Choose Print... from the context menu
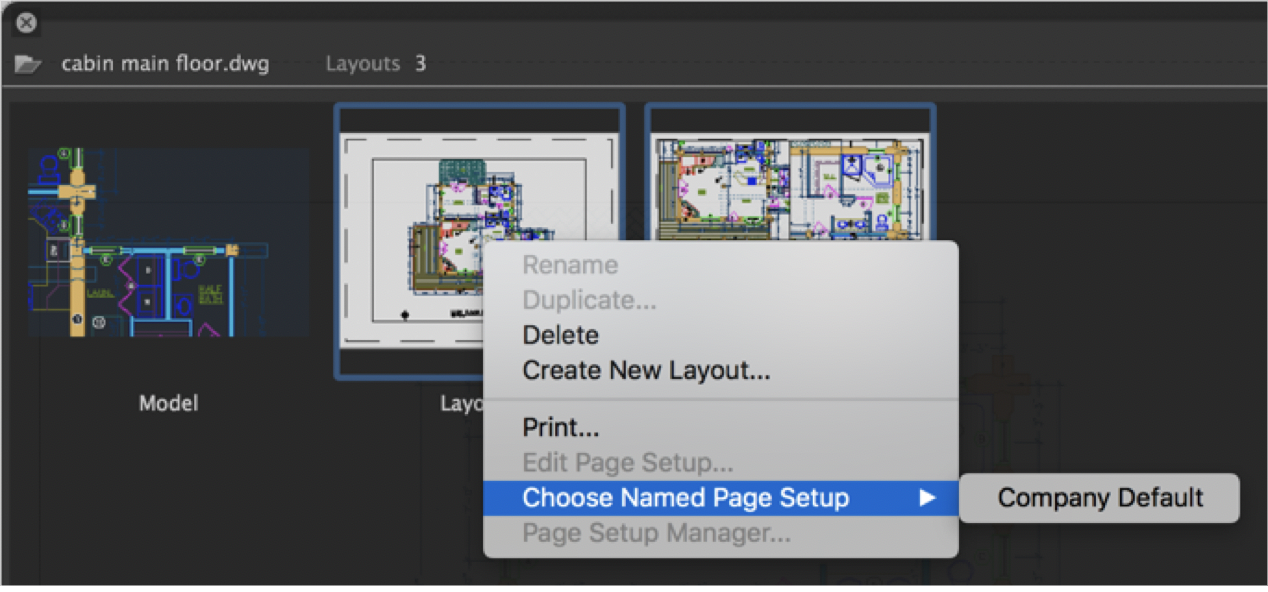 [x=560, y=428]
